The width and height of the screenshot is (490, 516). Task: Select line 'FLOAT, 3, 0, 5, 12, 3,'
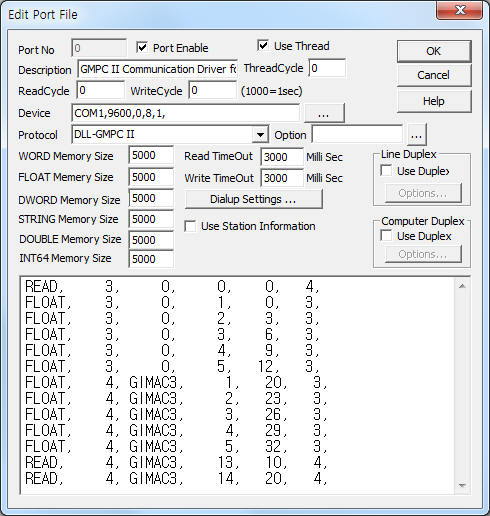click(172, 366)
